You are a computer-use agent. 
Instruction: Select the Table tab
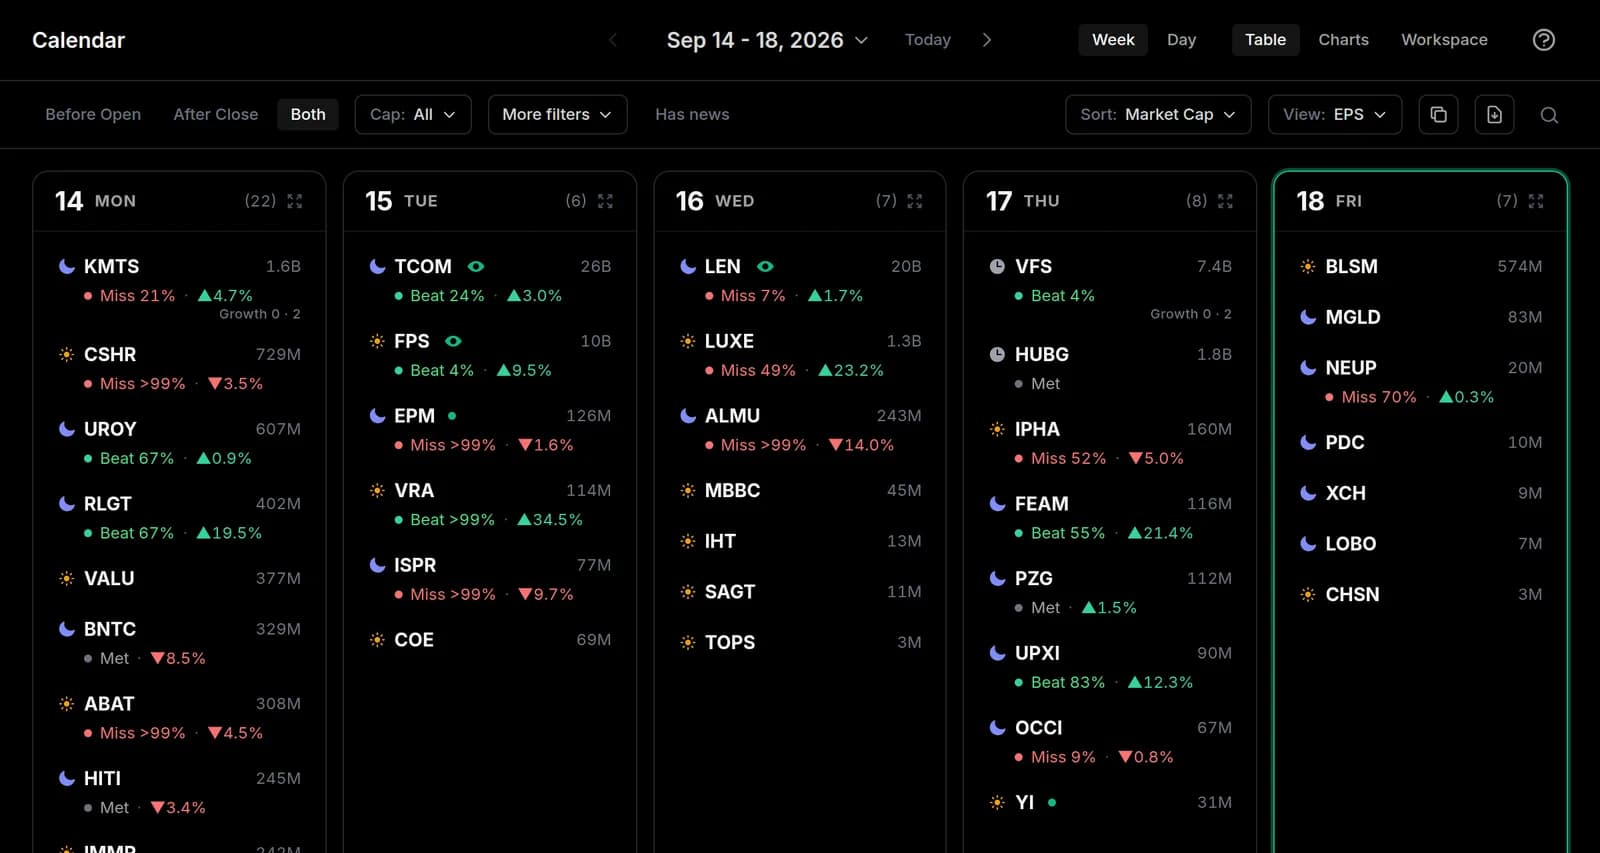click(x=1265, y=40)
